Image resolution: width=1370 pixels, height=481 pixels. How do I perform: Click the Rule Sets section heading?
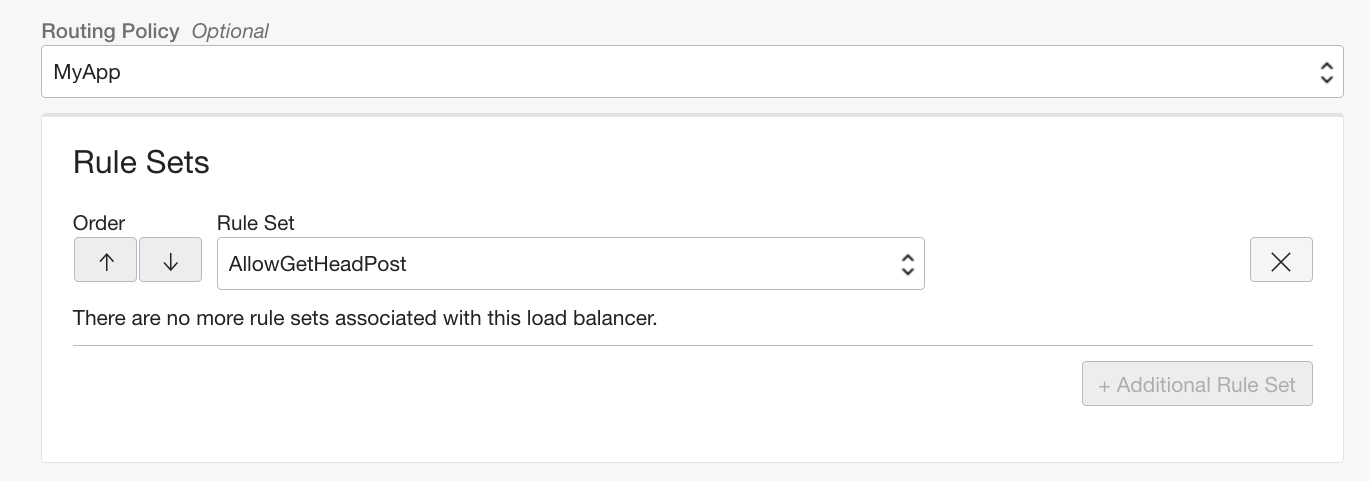pyautogui.click(x=141, y=162)
